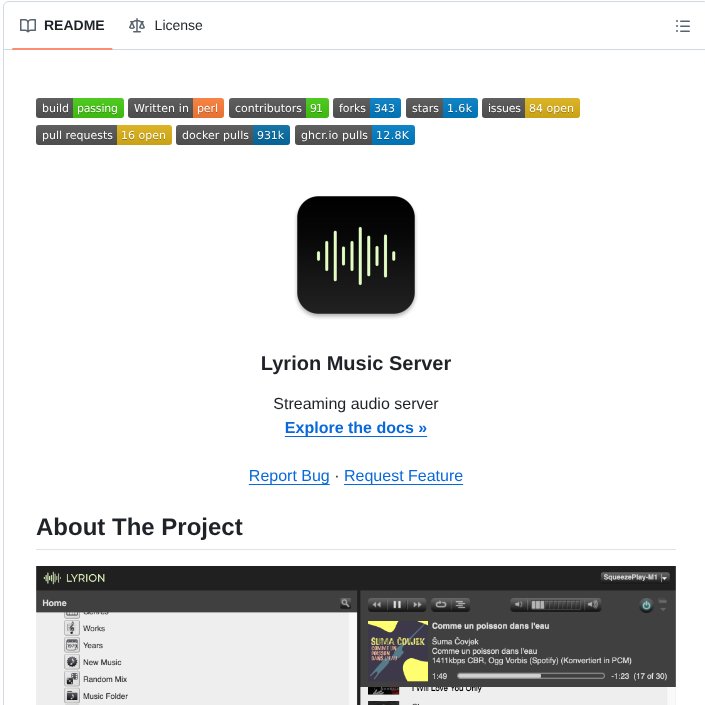Follow the Explore the docs link

click(x=356, y=428)
